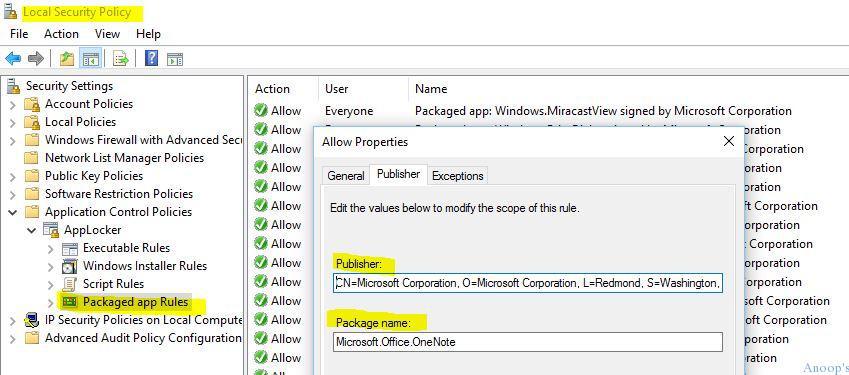The height and width of the screenshot is (375, 849).
Task: Expand the Packaged app Rules node
Action: (51, 302)
